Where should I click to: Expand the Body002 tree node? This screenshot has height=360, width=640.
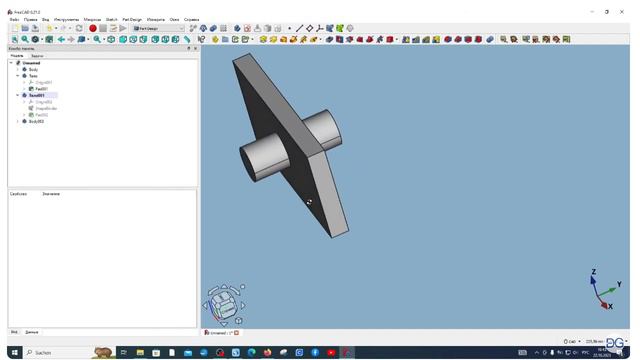point(18,121)
